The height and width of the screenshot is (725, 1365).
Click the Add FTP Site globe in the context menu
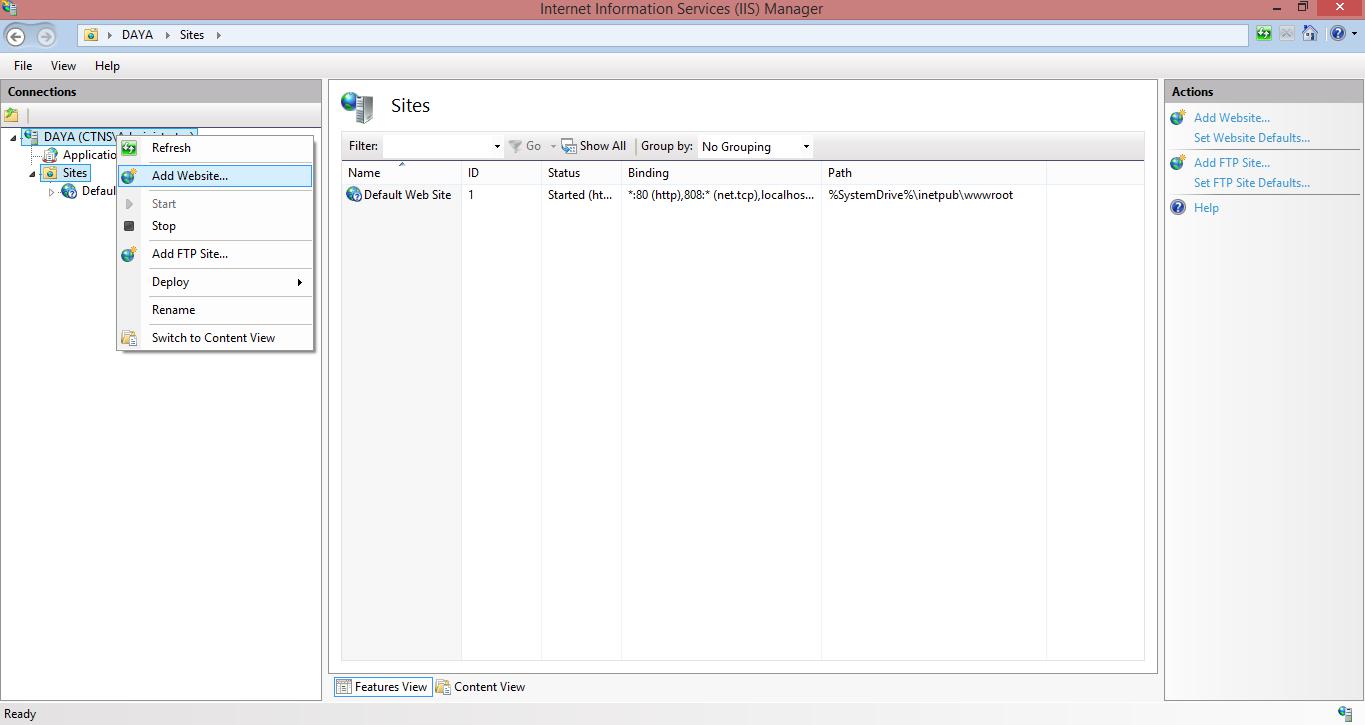click(129, 254)
